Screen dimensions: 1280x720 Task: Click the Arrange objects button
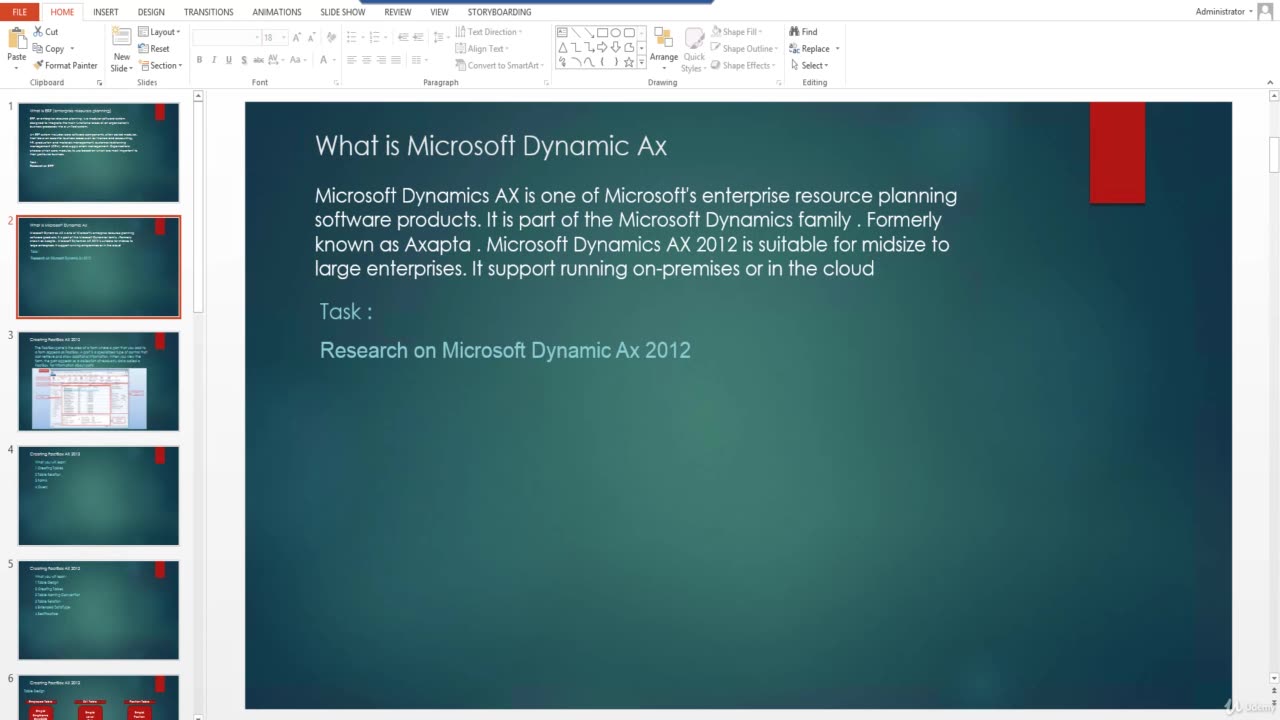(663, 49)
